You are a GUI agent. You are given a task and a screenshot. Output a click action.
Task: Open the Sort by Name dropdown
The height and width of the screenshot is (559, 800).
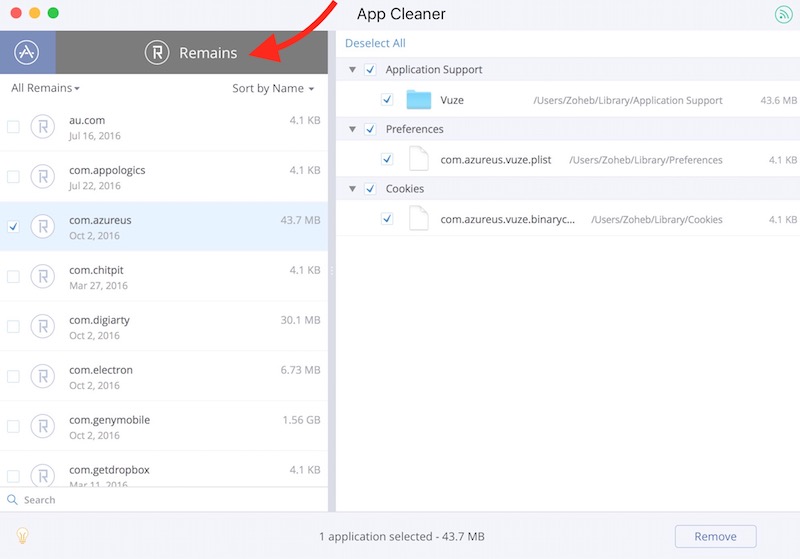pos(273,88)
